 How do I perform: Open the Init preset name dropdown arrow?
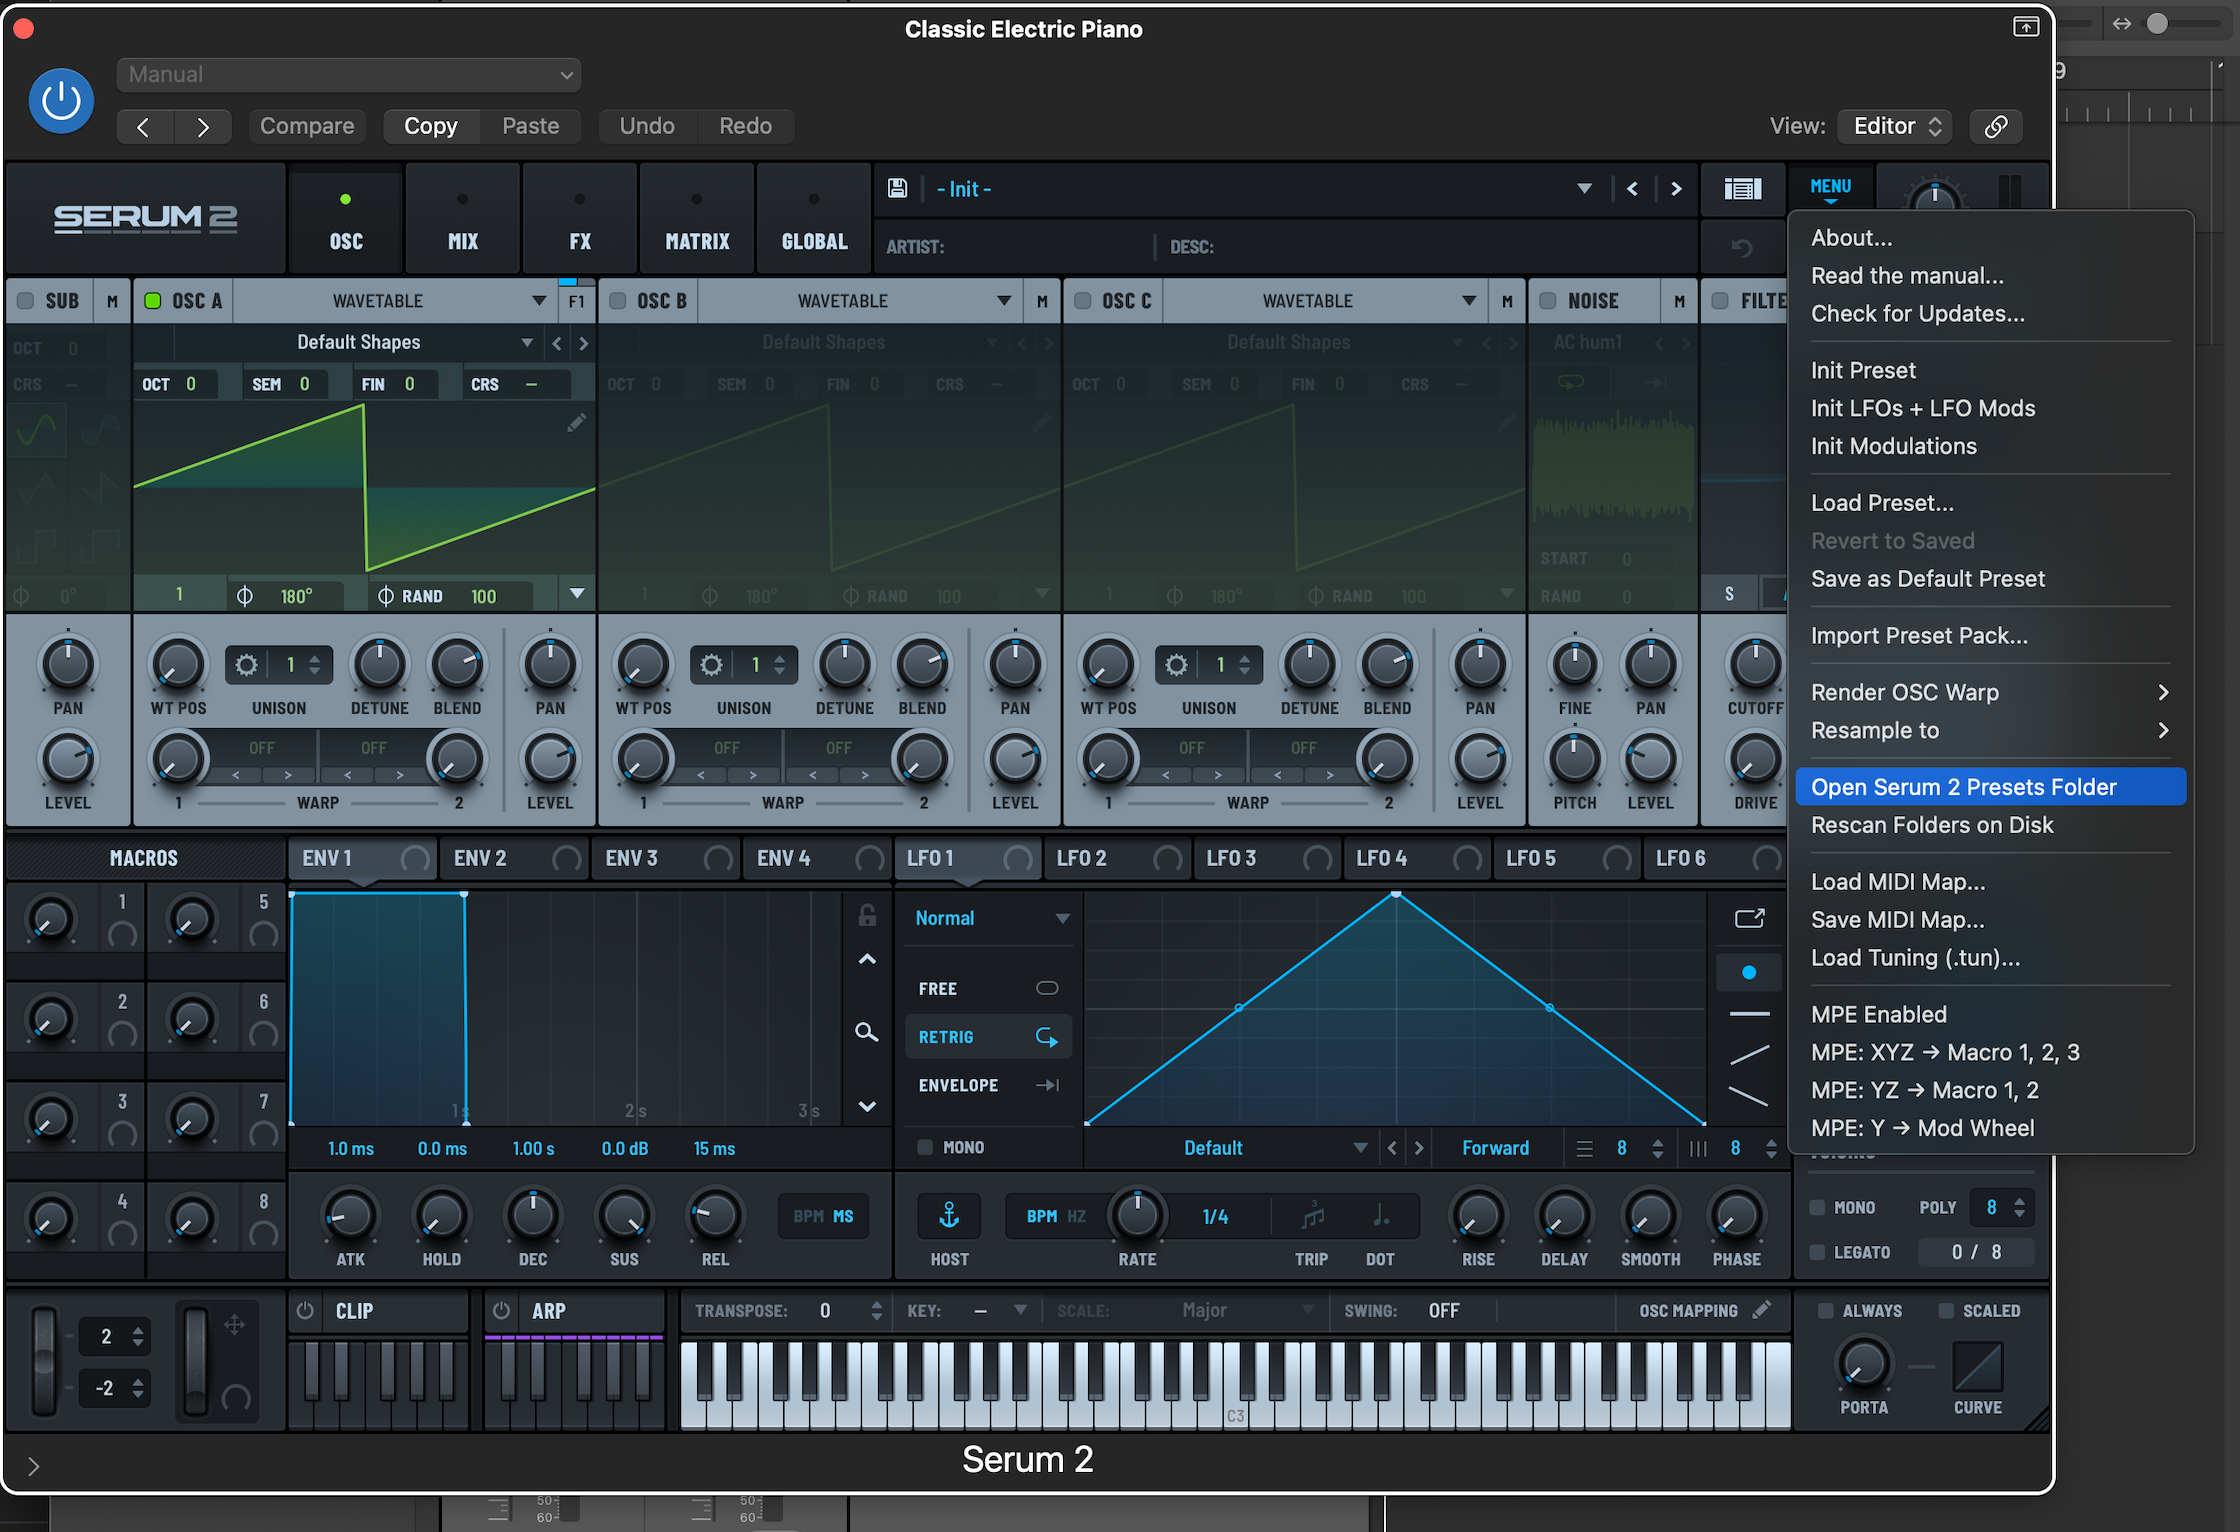[x=1584, y=189]
